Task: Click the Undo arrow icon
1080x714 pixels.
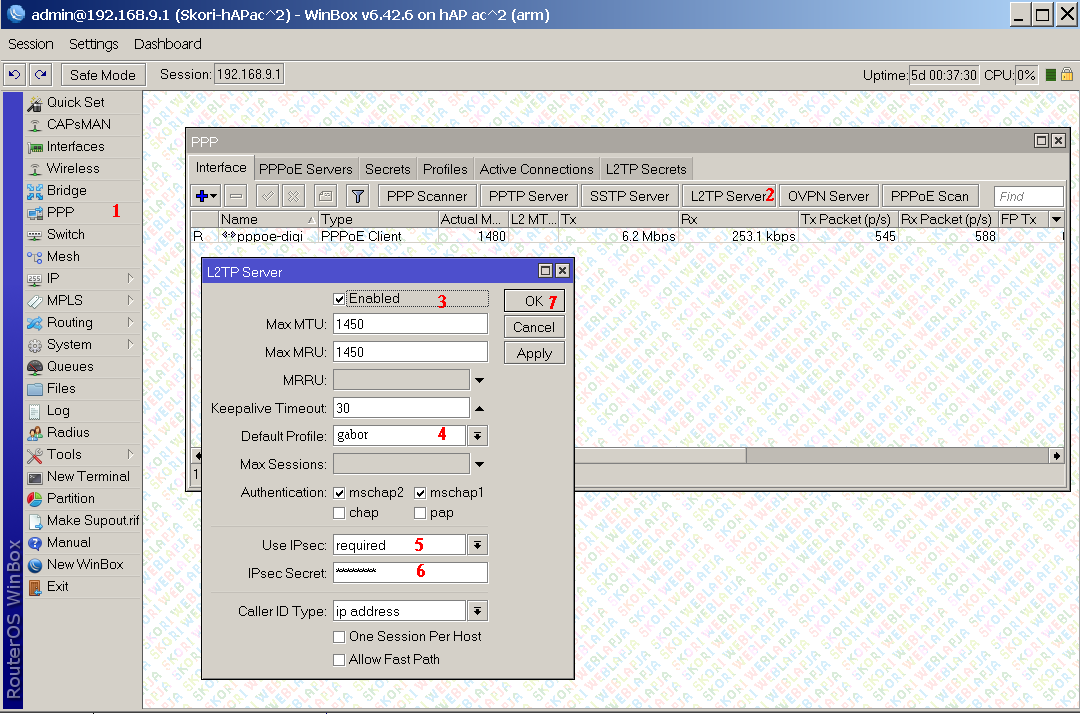Action: tap(14, 74)
